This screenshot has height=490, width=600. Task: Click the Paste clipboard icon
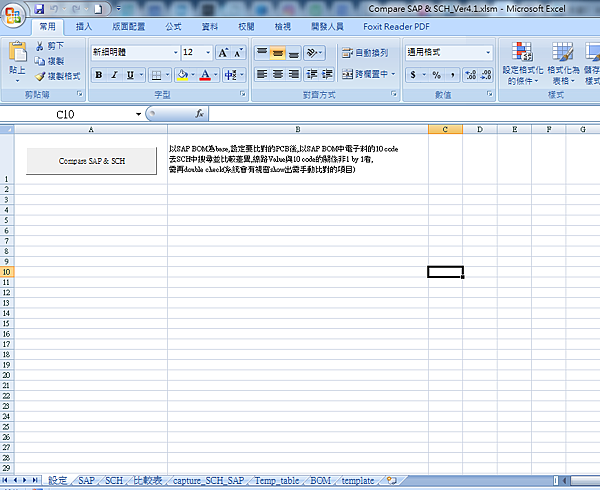tap(18, 51)
